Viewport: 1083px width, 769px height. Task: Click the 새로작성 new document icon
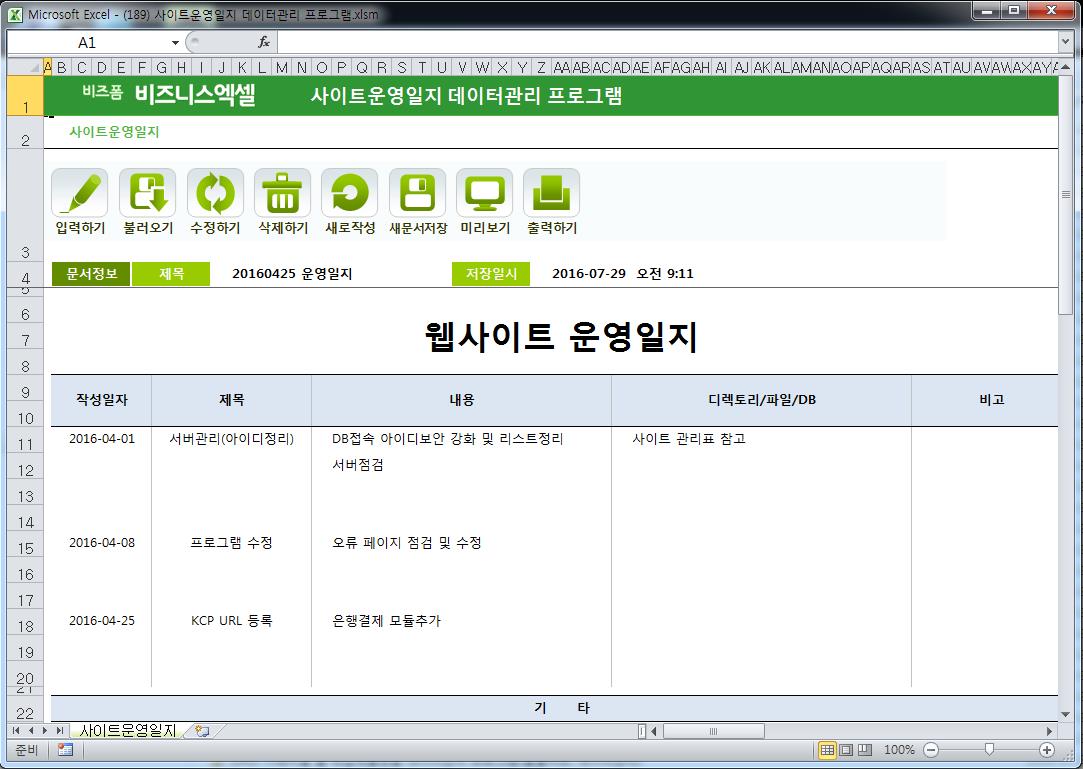pyautogui.click(x=349, y=193)
